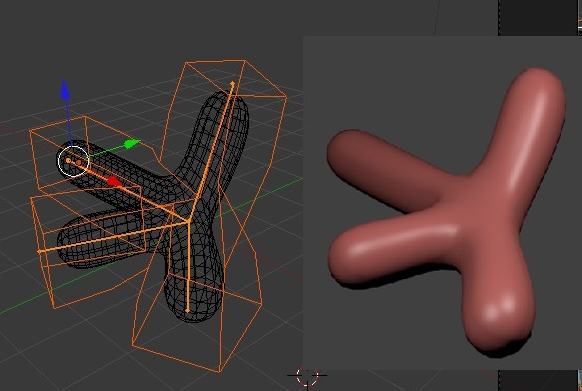Image resolution: width=582 pixels, height=391 pixels.
Task: Click the rendered pink metaball preview image
Action: [442, 203]
